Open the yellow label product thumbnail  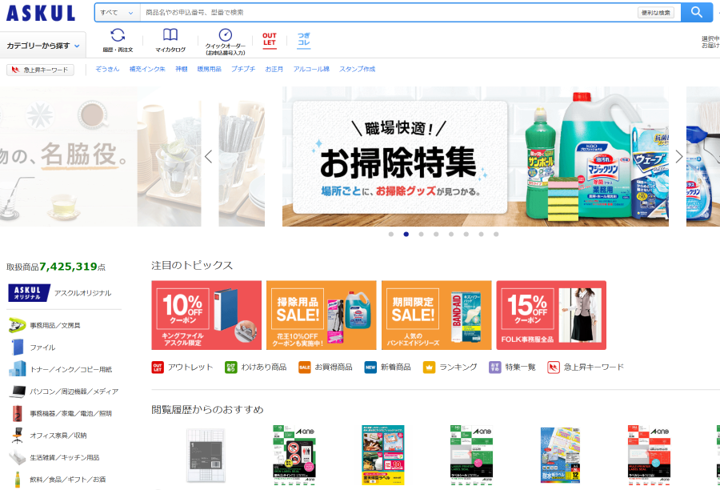coord(383,455)
